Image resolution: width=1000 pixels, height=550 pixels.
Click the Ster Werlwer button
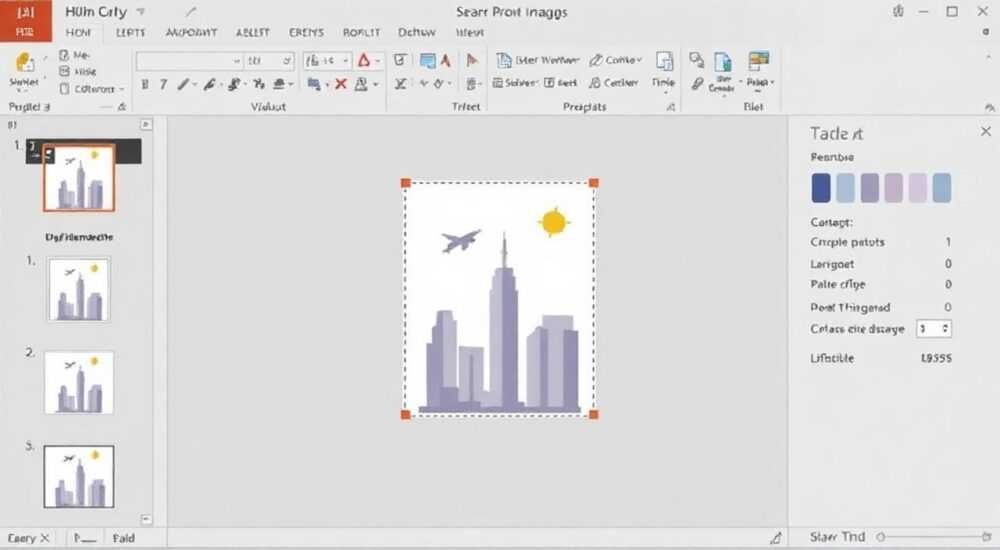[x=539, y=60]
